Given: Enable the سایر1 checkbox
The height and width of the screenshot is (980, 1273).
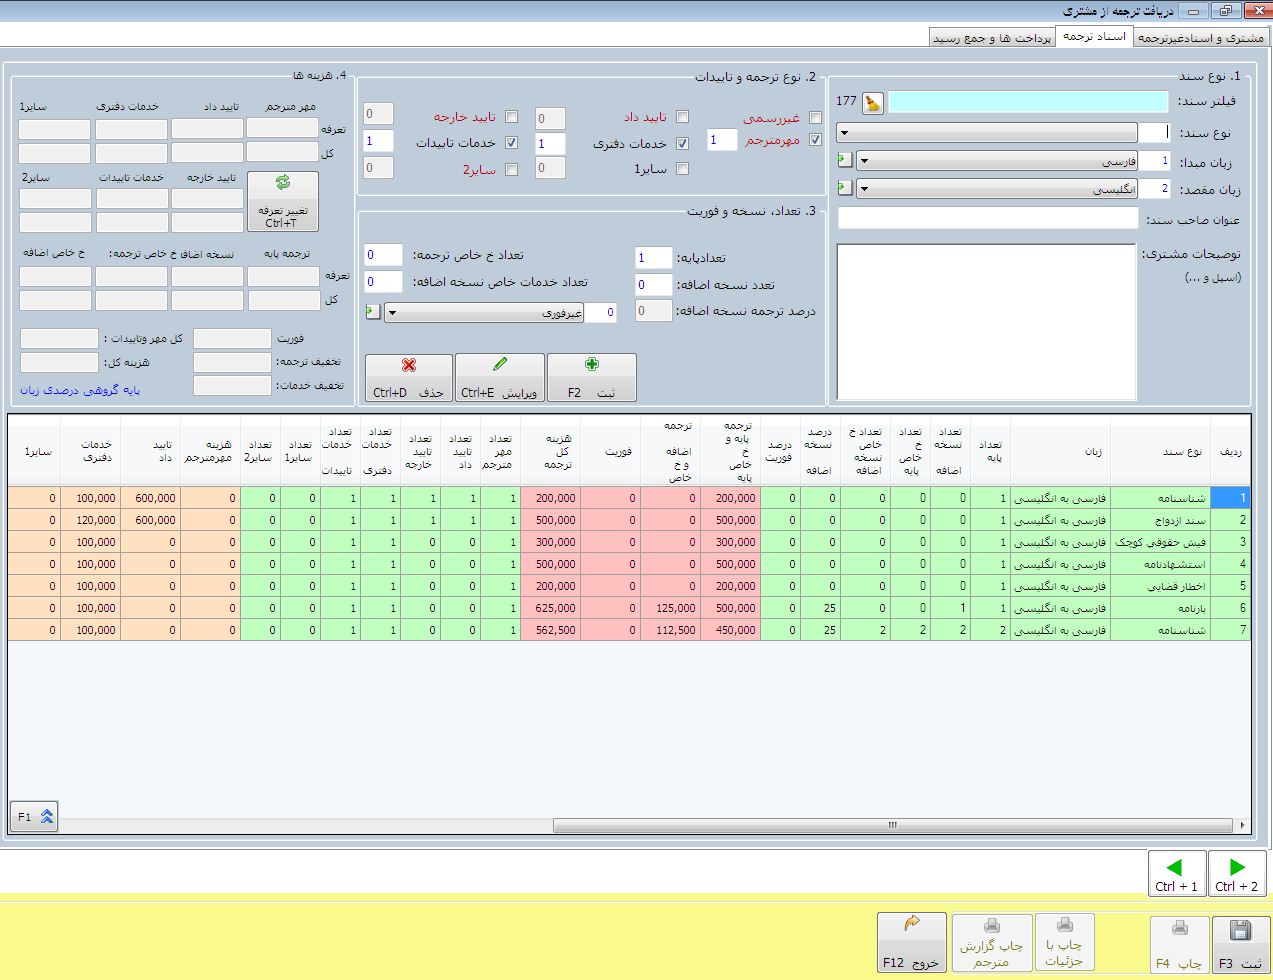Looking at the screenshot, I should tap(682, 169).
